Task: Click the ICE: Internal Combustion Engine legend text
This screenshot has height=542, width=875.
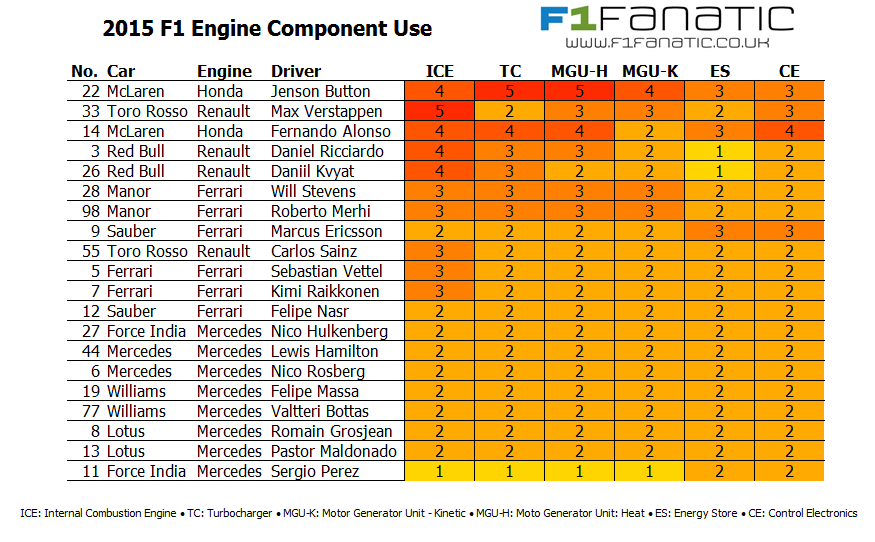Action: pyautogui.click(x=98, y=513)
